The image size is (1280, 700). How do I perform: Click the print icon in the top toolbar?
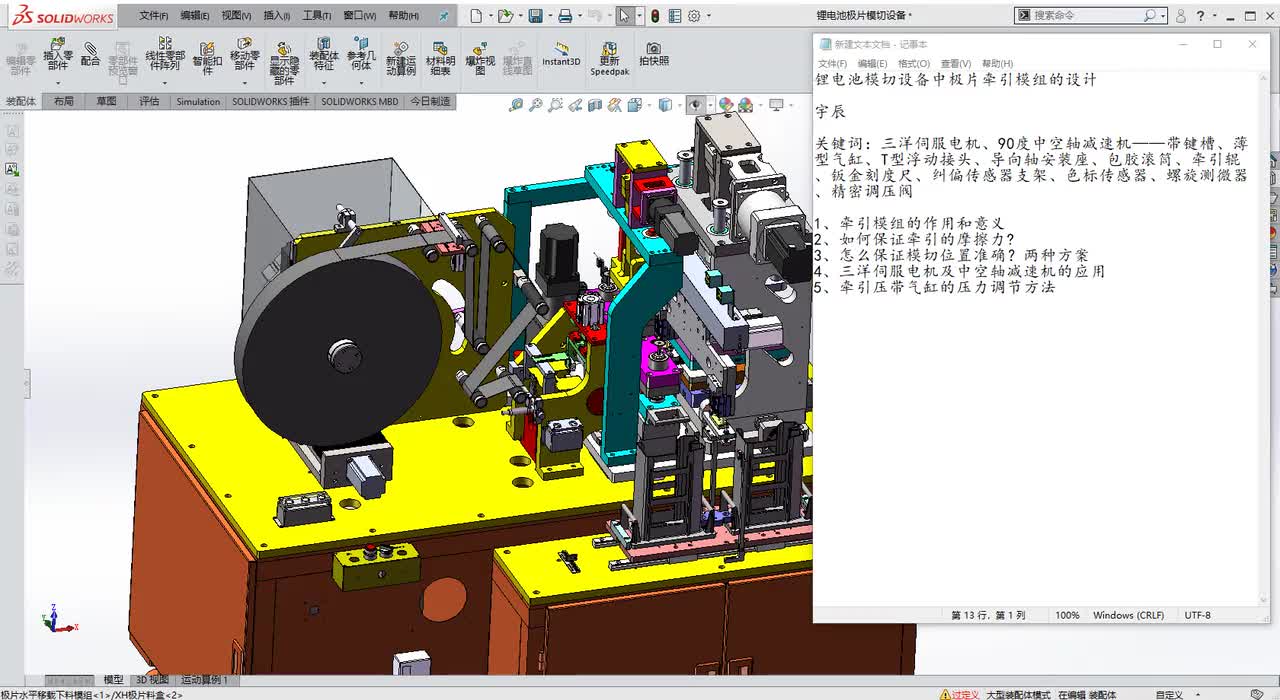565,16
